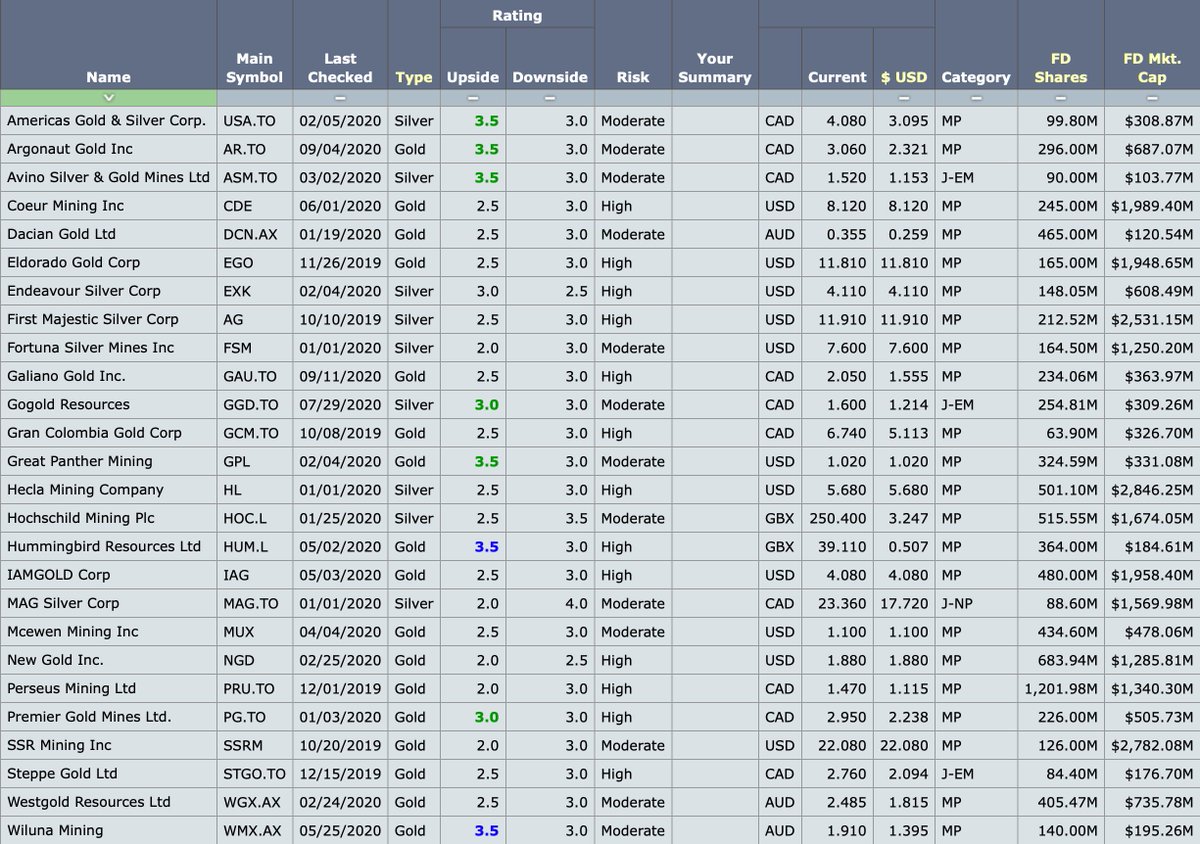Click the FD Shares column header
This screenshot has height=844, width=1200.
[x=1060, y=68]
